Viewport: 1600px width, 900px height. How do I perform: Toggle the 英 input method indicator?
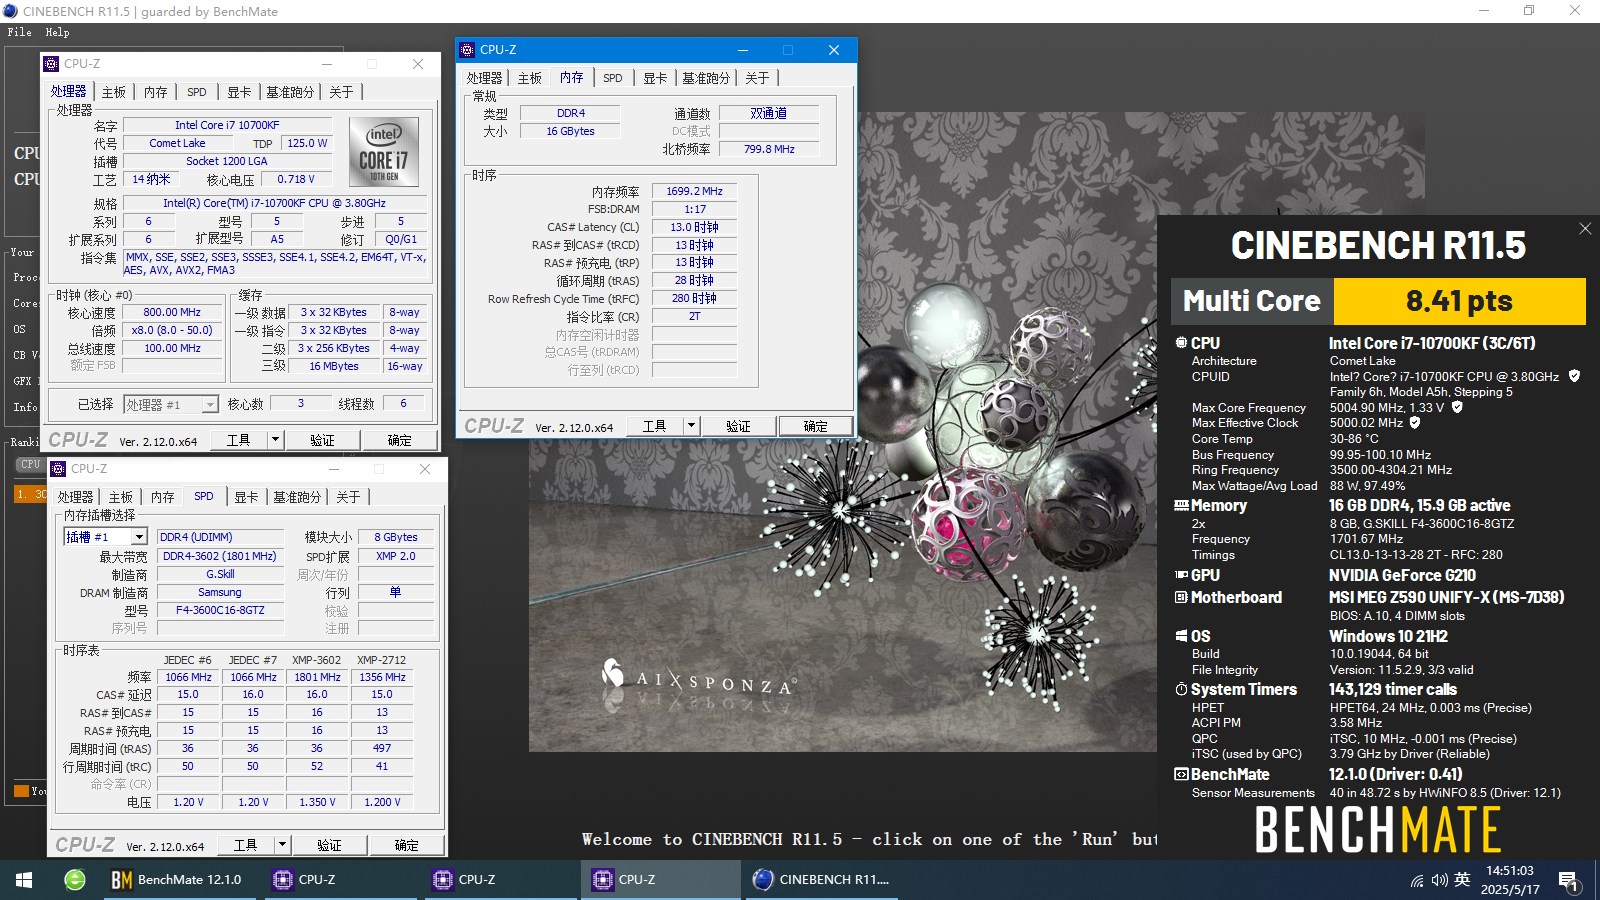click(x=1462, y=880)
